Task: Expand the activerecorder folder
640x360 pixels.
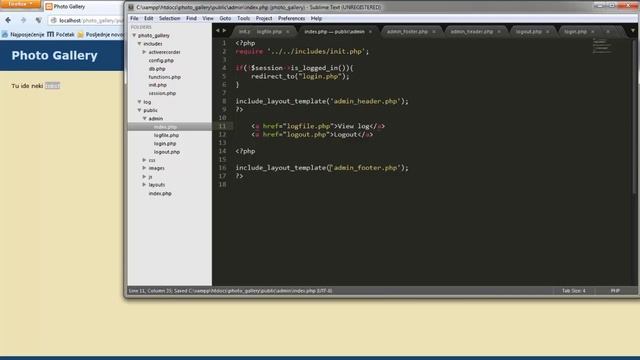Action: coord(144,52)
